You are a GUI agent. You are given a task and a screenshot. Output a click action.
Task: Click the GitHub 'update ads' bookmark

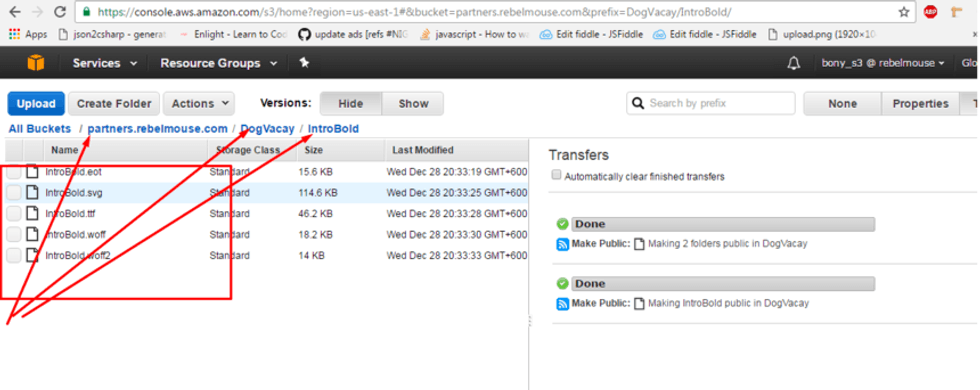353,34
